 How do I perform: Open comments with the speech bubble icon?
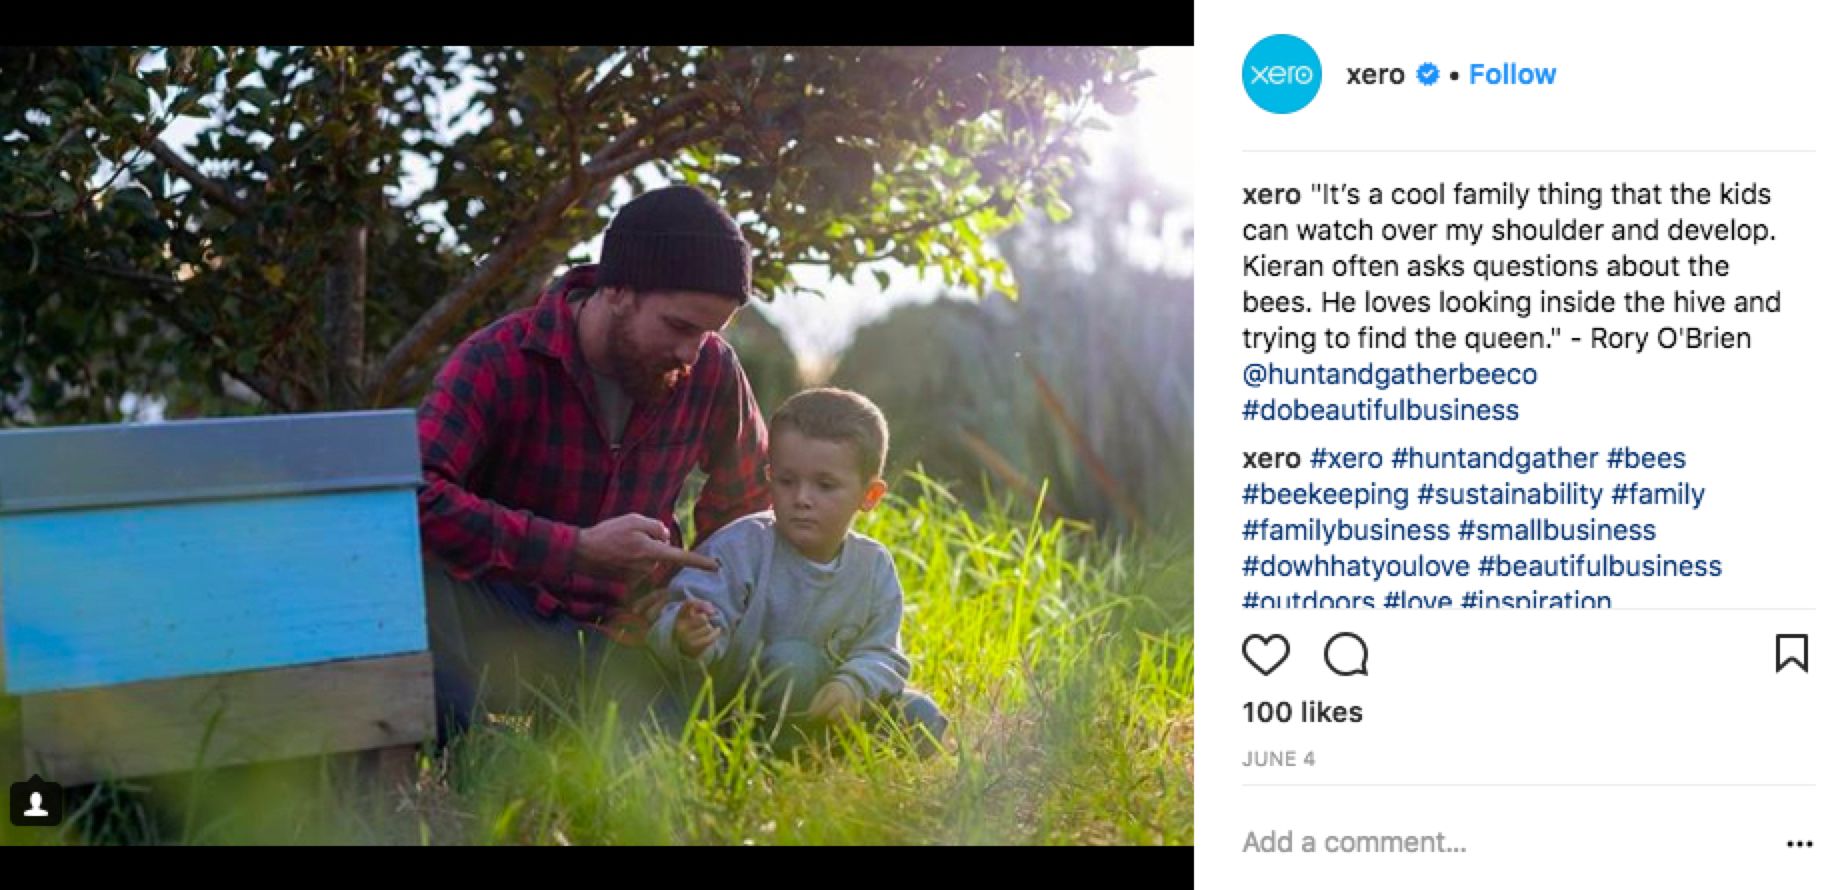coord(1345,655)
